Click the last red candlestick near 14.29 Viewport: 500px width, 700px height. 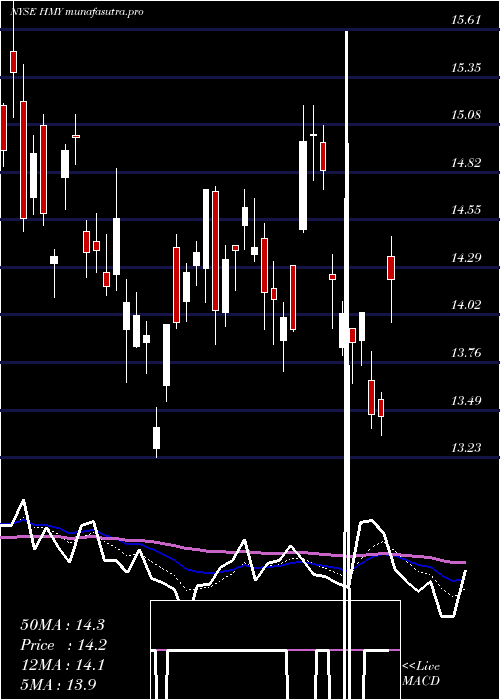tap(391, 268)
